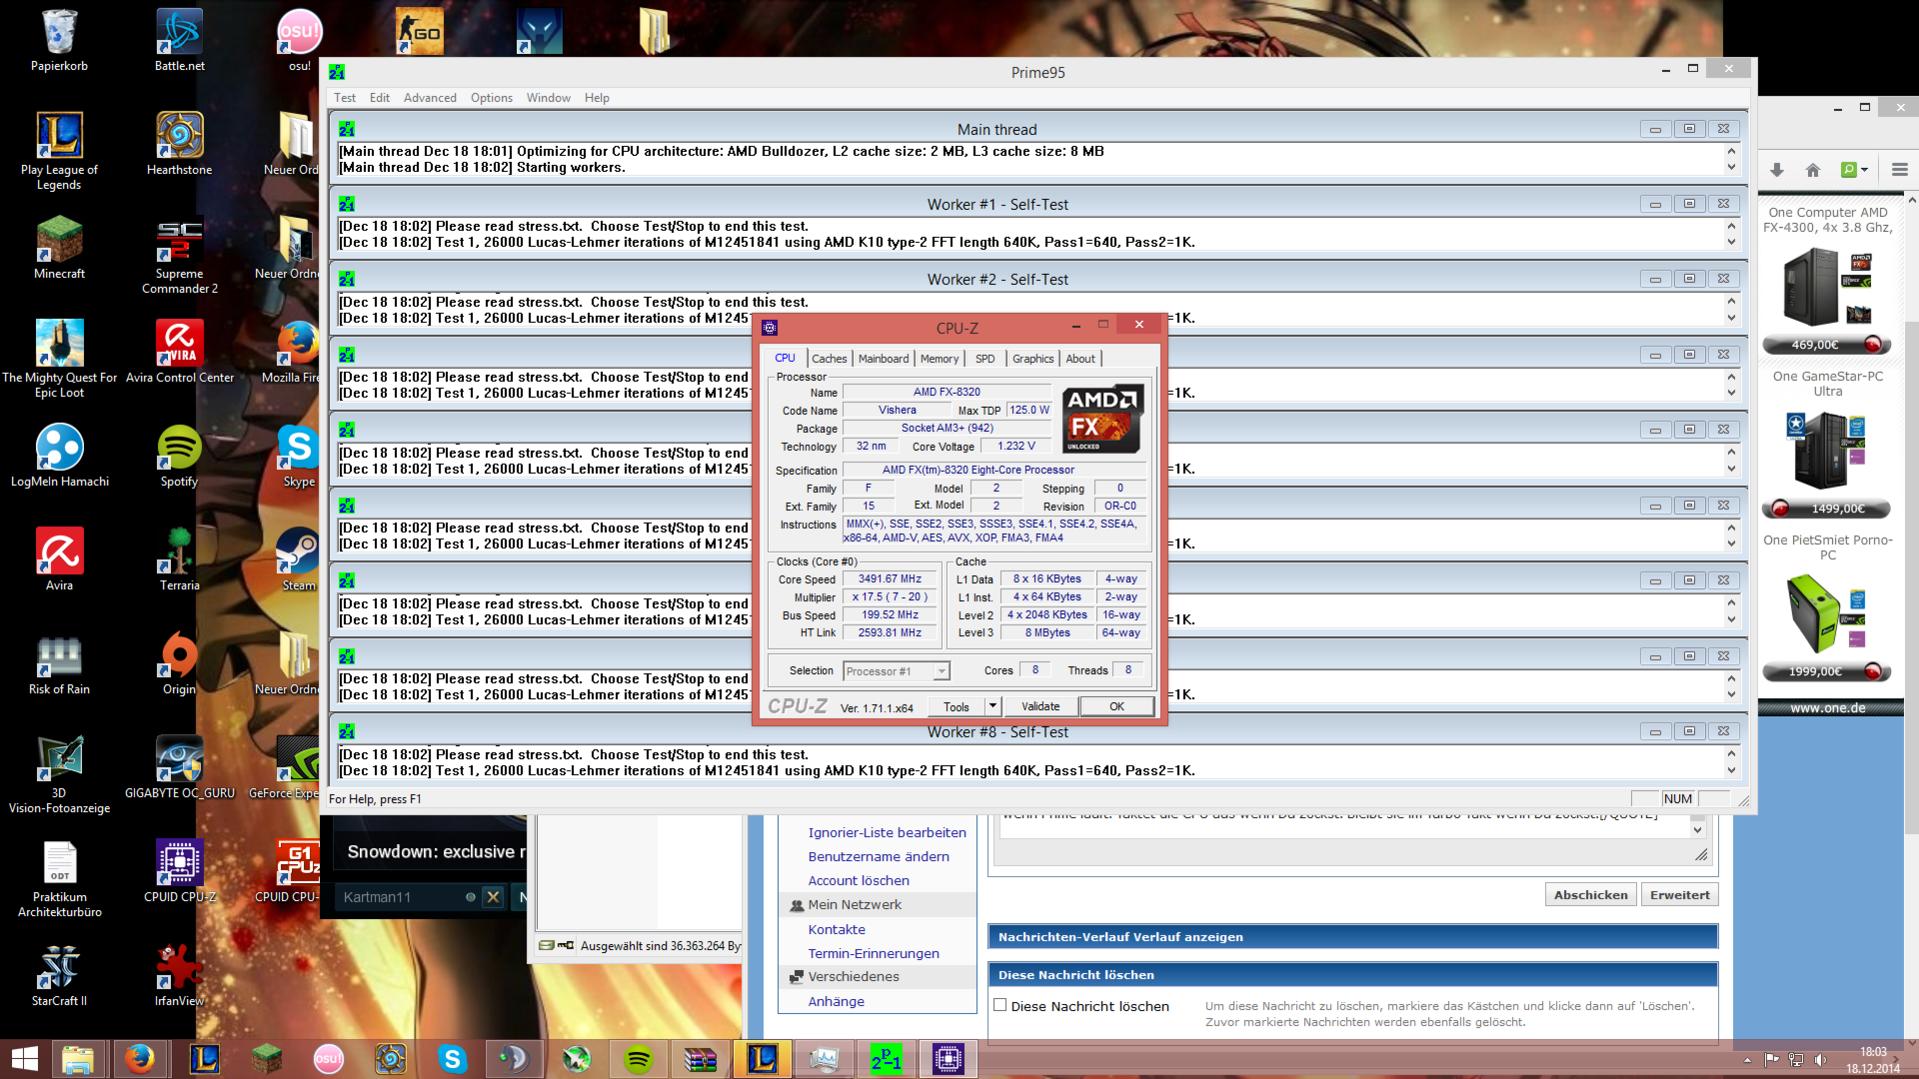This screenshot has height=1079, width=1919.
Task: Click scroll-down arrow in Main thread pane
Action: point(1731,168)
